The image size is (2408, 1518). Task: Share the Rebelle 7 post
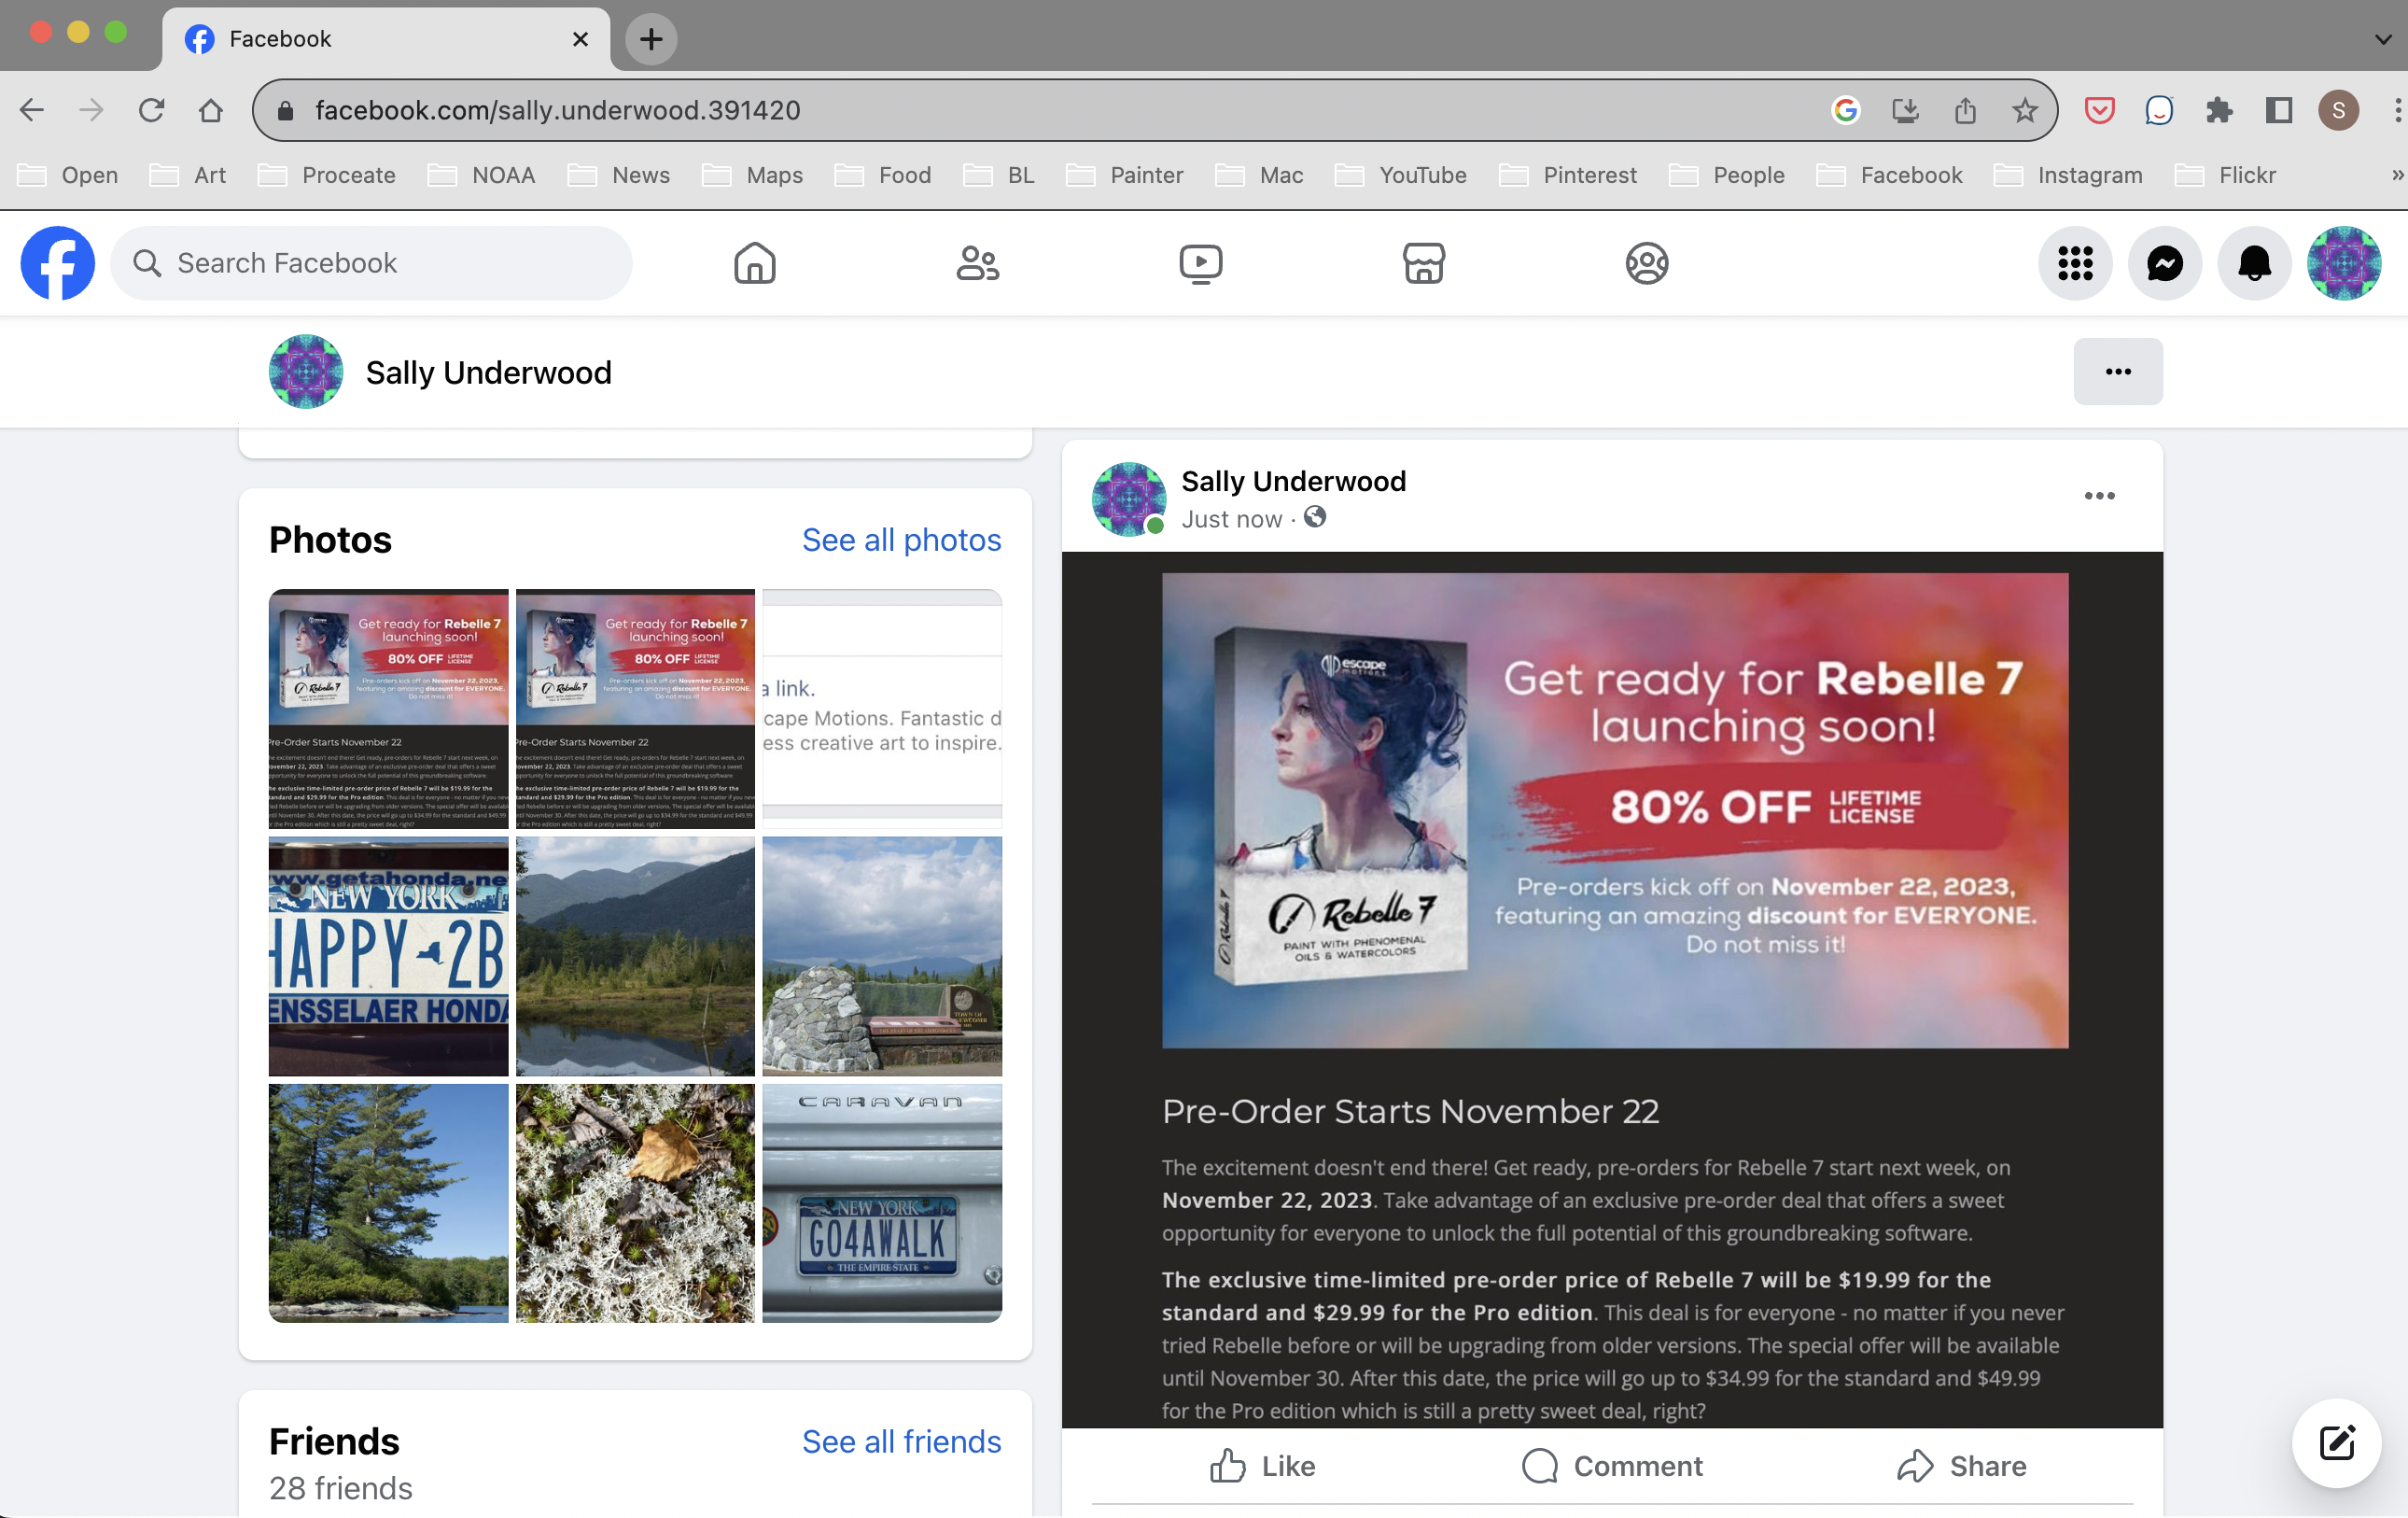pos(1961,1465)
